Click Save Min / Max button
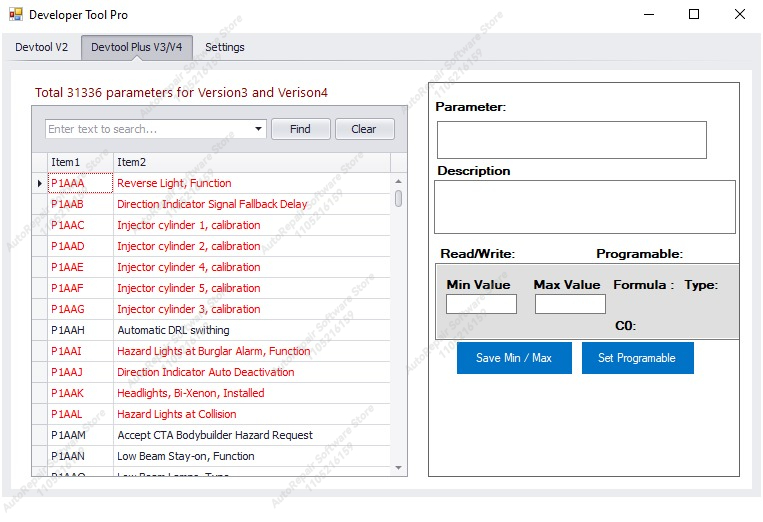 (514, 358)
